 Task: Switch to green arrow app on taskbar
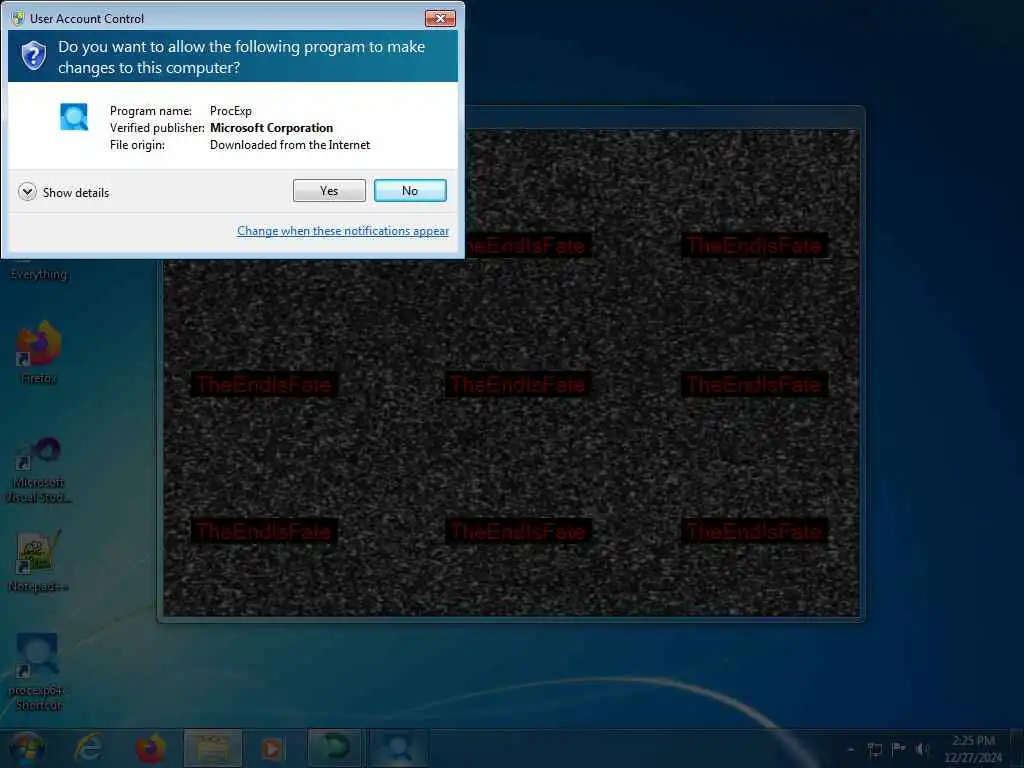[x=334, y=748]
